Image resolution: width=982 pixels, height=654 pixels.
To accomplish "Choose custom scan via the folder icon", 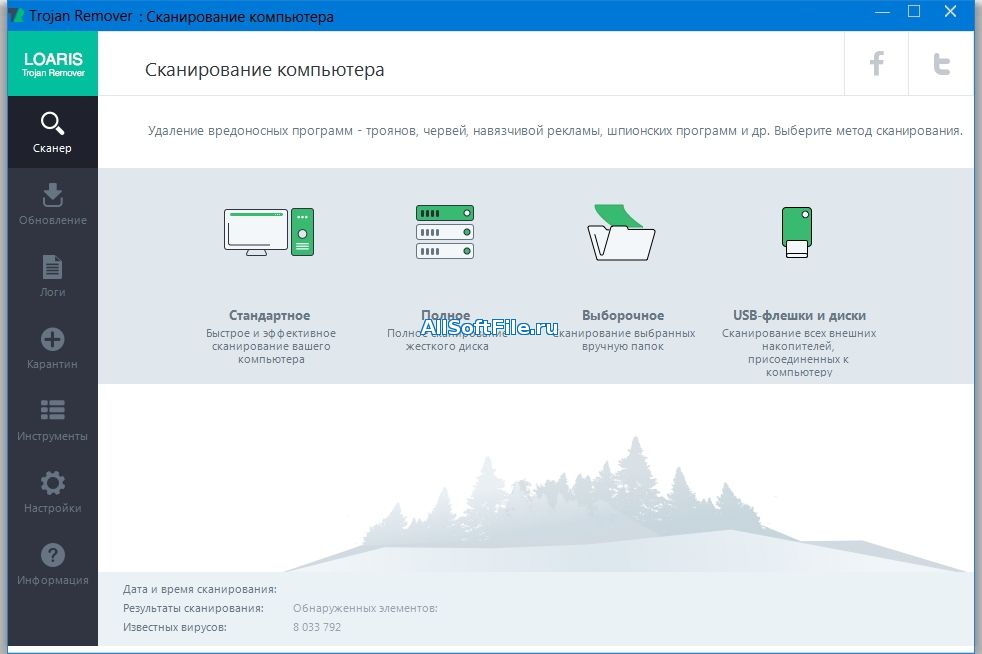I will [621, 232].
